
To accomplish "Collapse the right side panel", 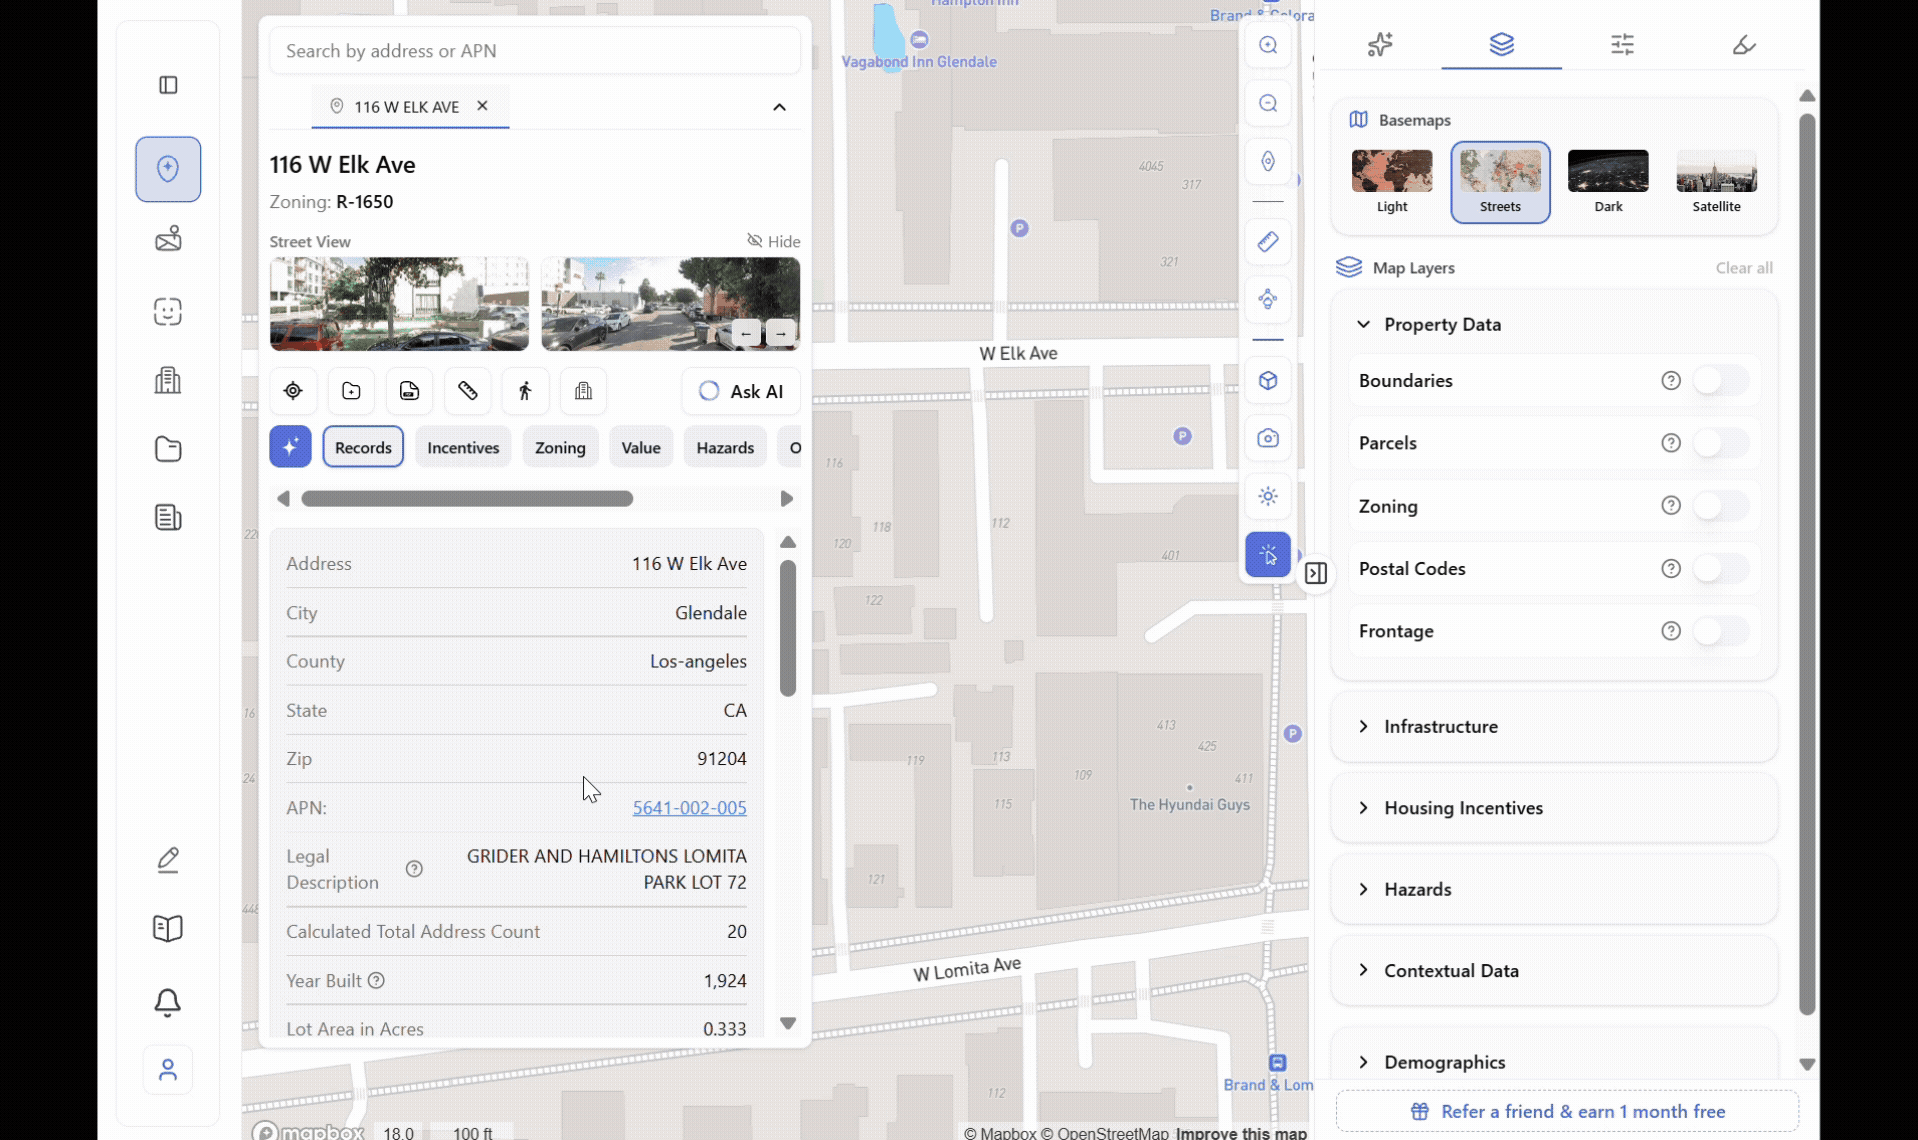I will click(x=1316, y=573).
